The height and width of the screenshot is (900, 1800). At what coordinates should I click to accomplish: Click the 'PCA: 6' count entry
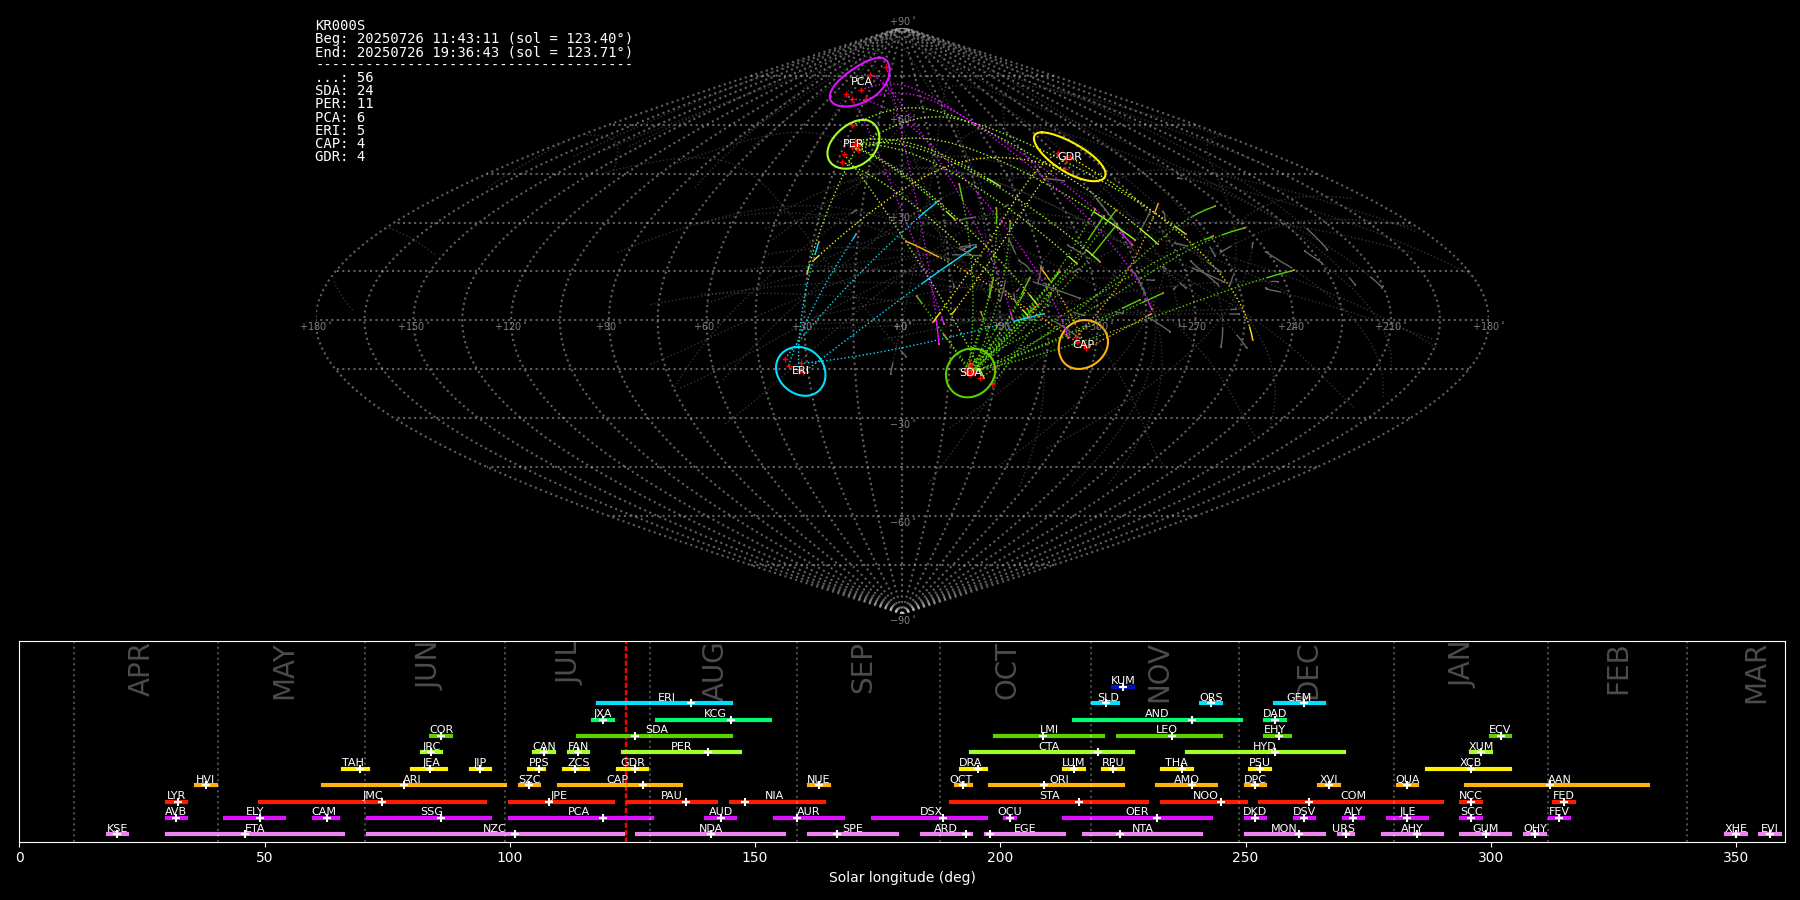pyautogui.click(x=340, y=117)
